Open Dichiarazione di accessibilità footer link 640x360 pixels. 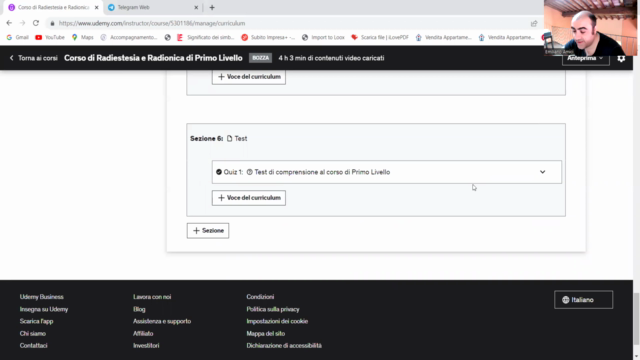284,345
